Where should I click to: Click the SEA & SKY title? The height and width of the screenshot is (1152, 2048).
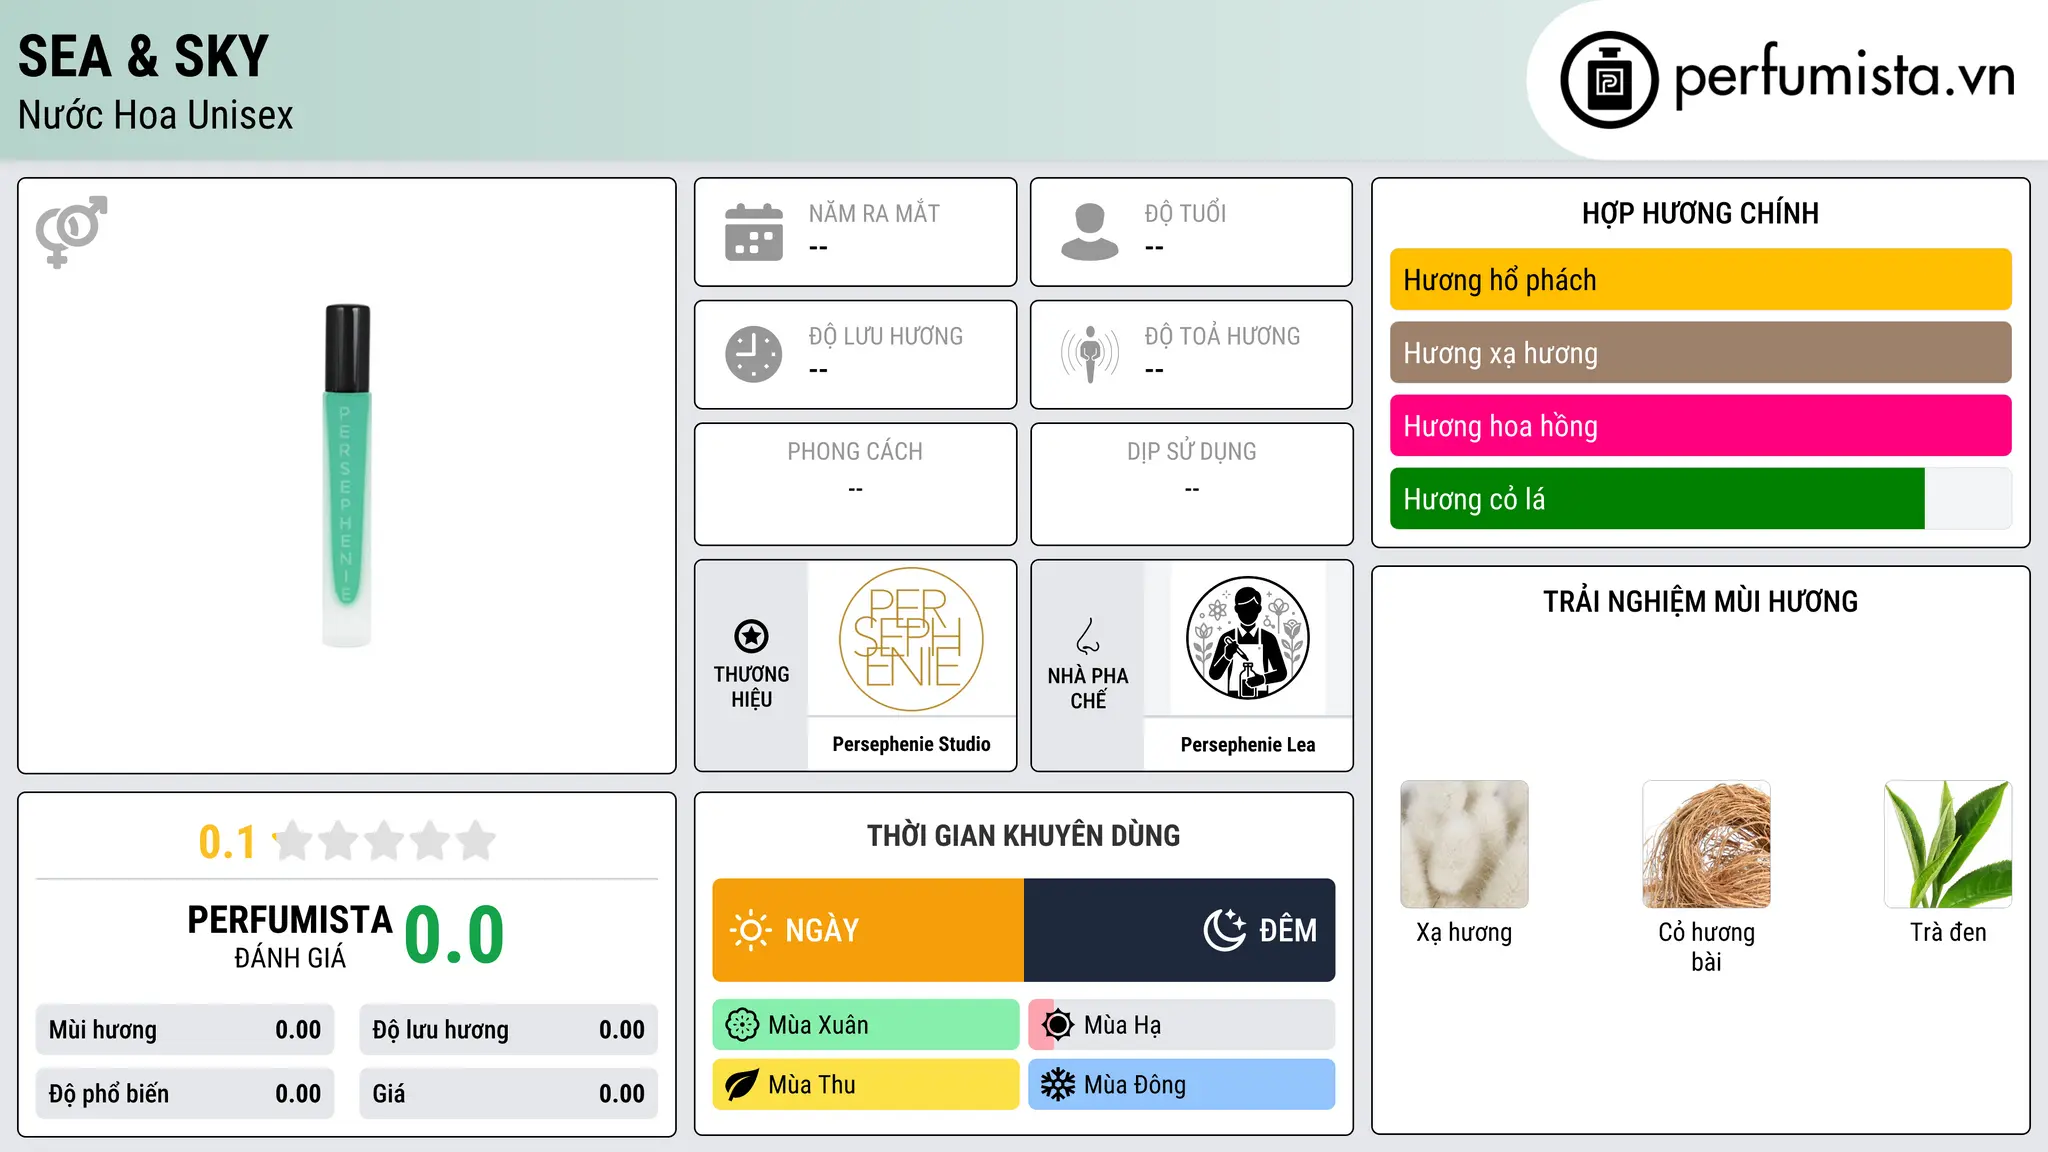(x=144, y=56)
